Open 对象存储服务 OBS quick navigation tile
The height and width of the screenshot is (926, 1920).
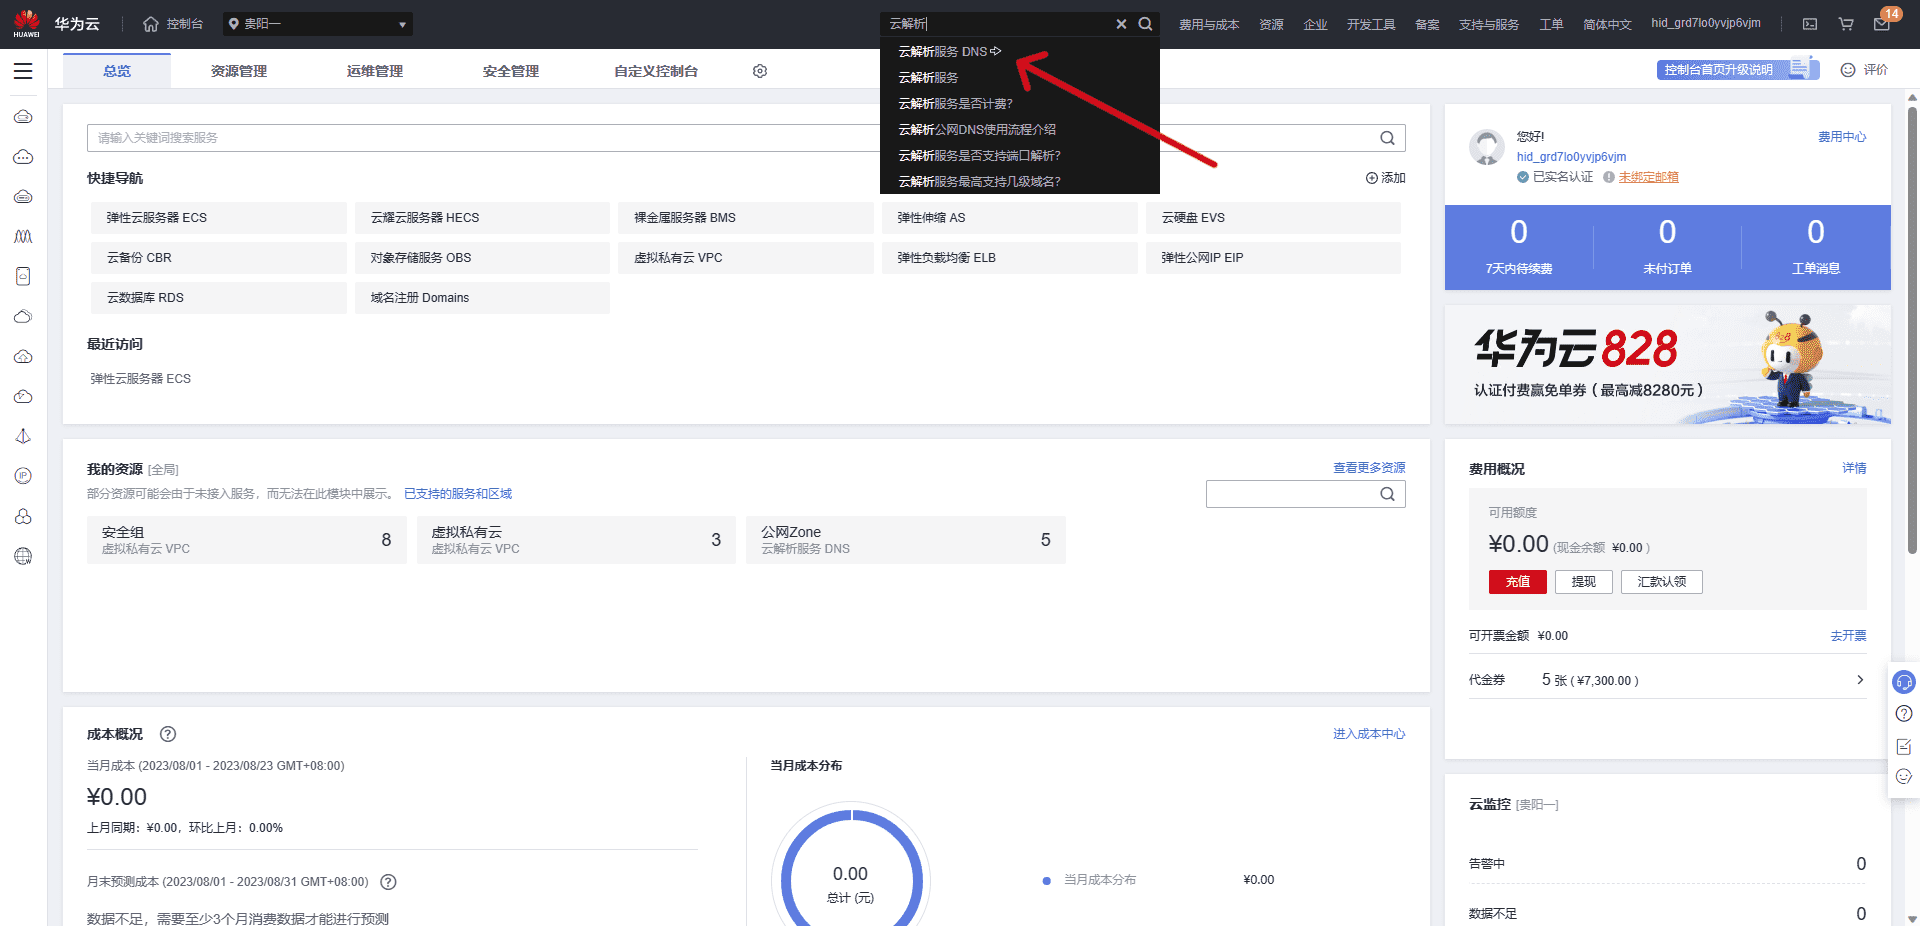[482, 258]
